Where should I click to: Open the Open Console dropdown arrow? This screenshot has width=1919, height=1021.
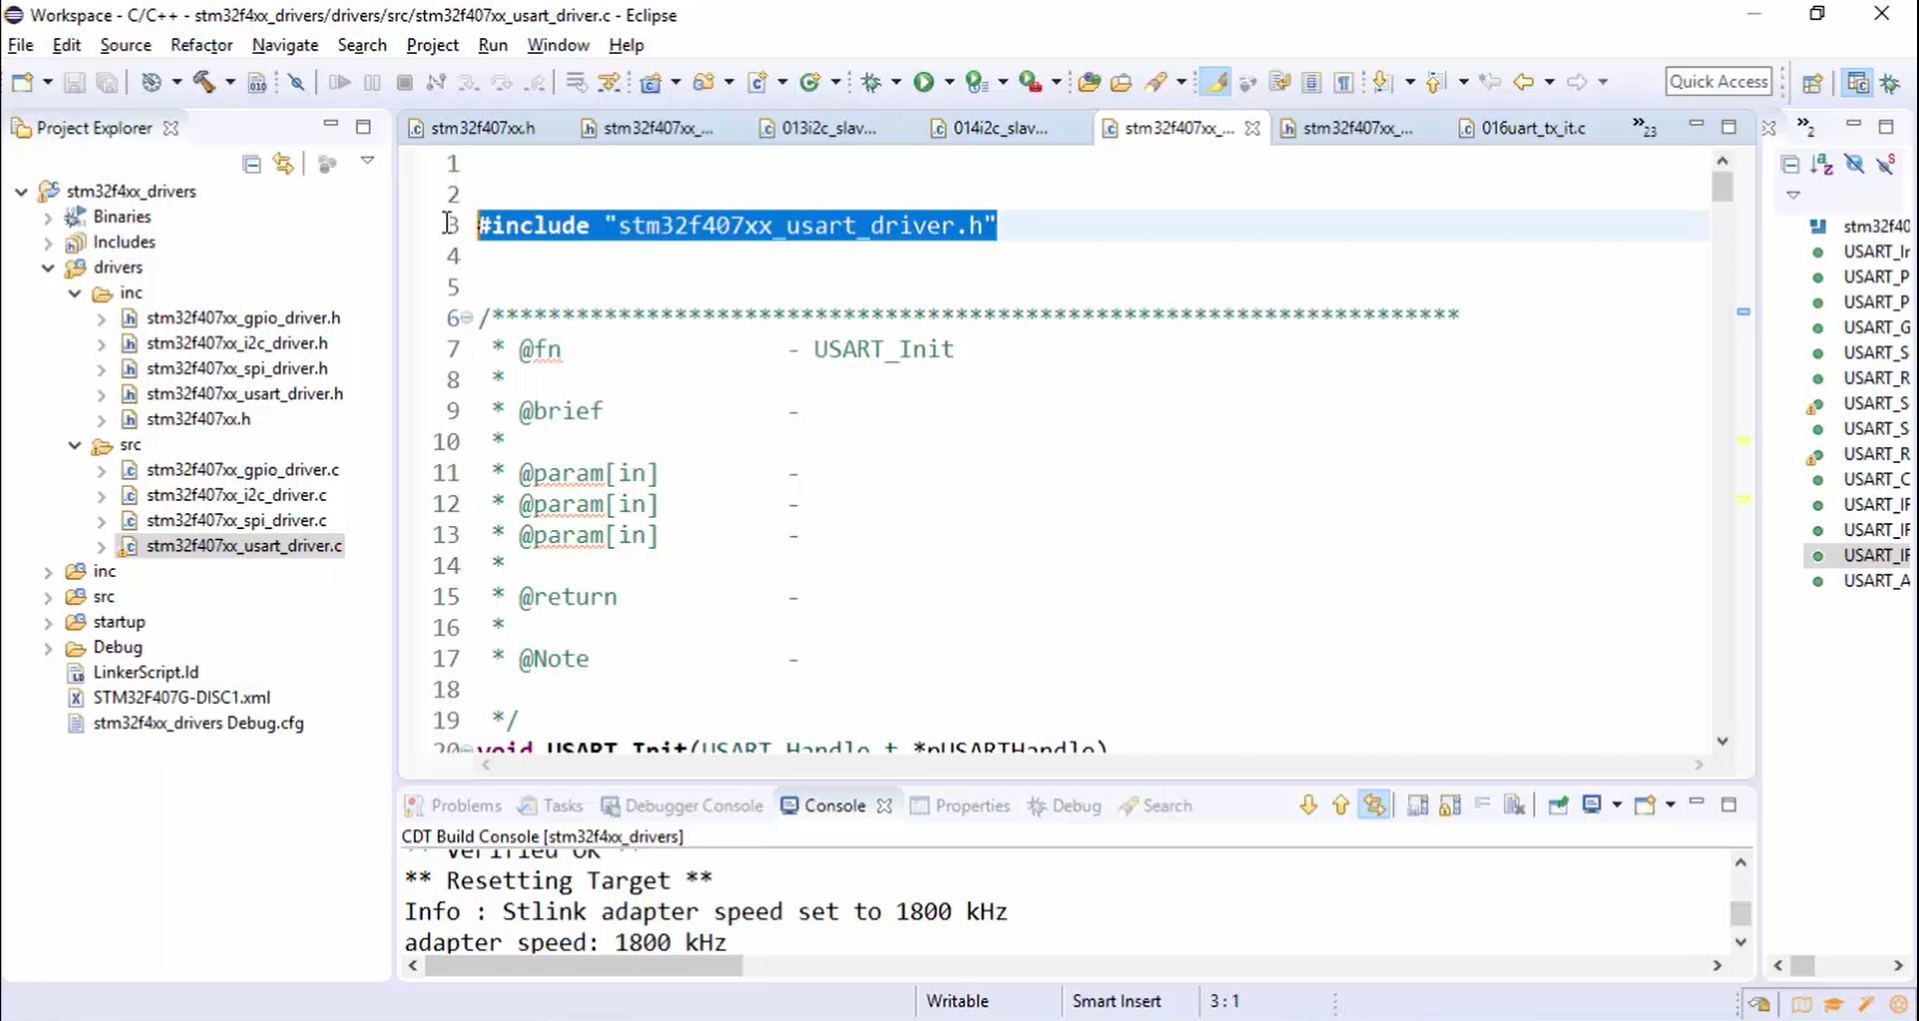pyautogui.click(x=1670, y=805)
